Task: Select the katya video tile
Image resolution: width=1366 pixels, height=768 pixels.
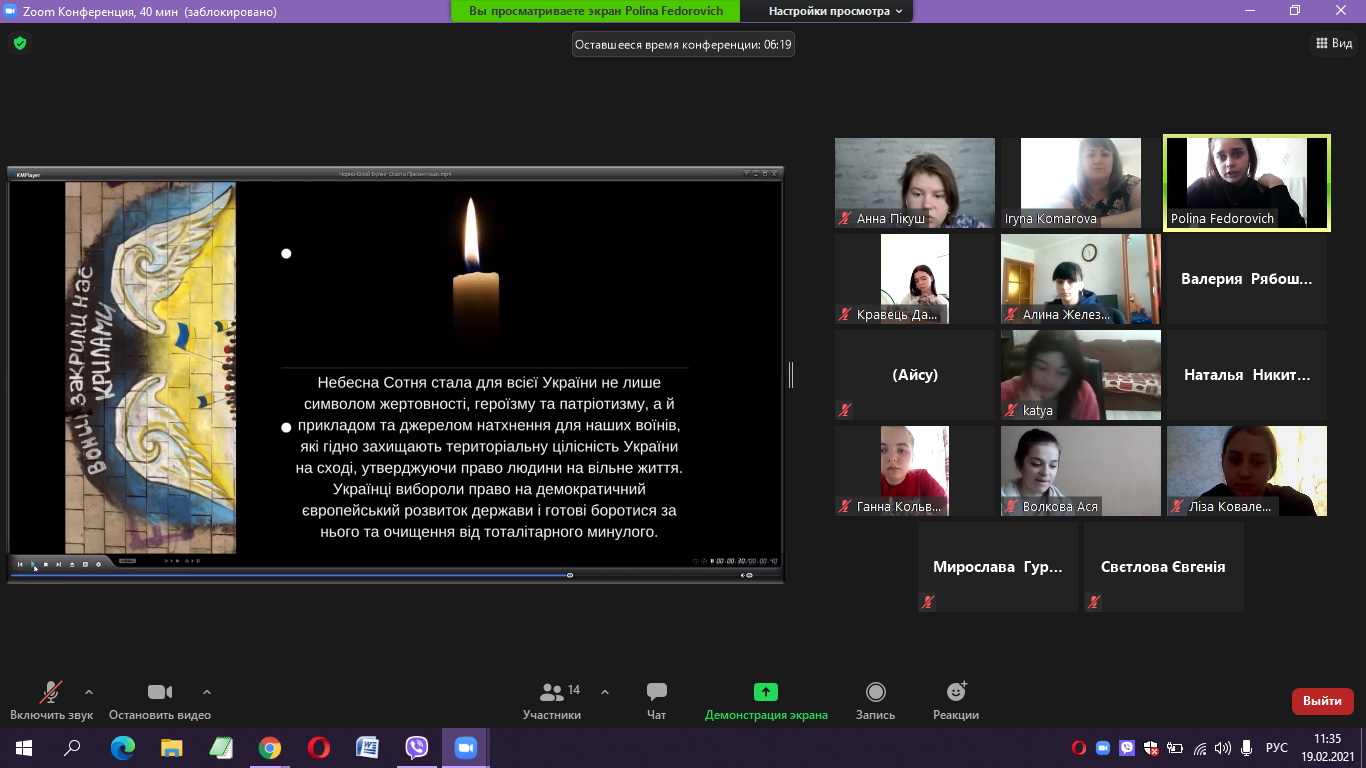Action: (1081, 375)
